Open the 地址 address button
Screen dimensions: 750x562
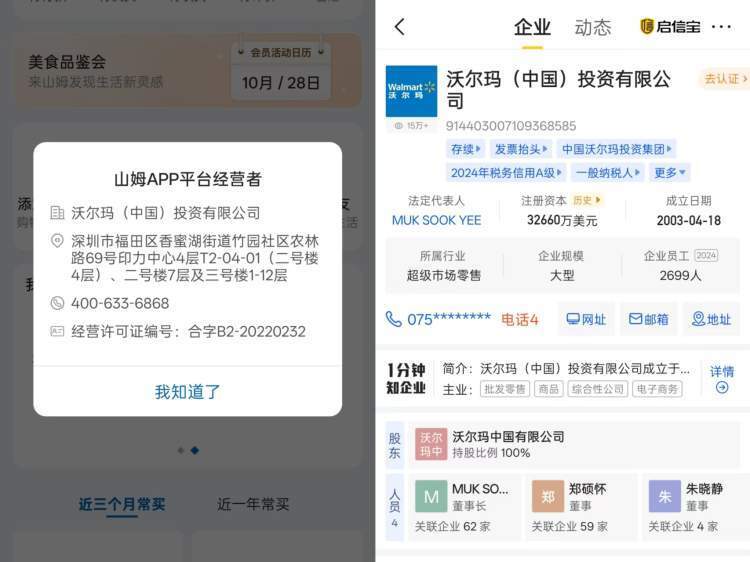pos(711,319)
